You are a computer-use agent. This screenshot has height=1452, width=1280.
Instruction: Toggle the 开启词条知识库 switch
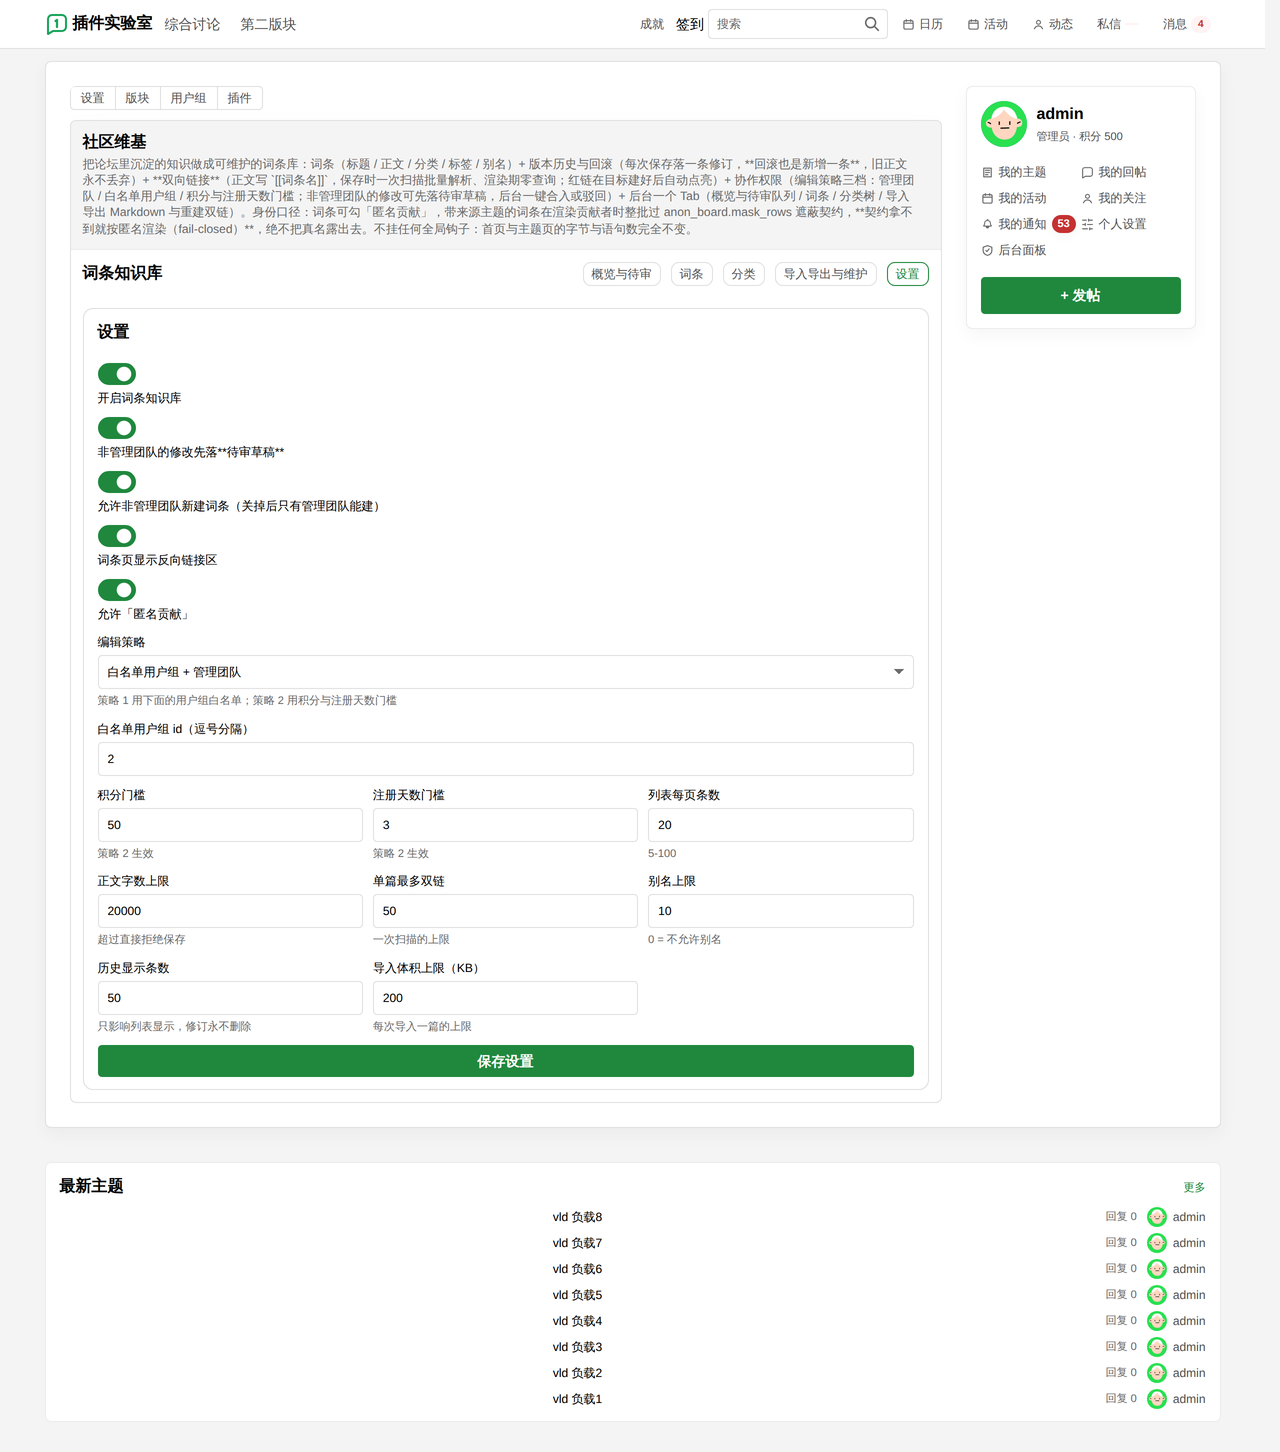[x=117, y=374]
